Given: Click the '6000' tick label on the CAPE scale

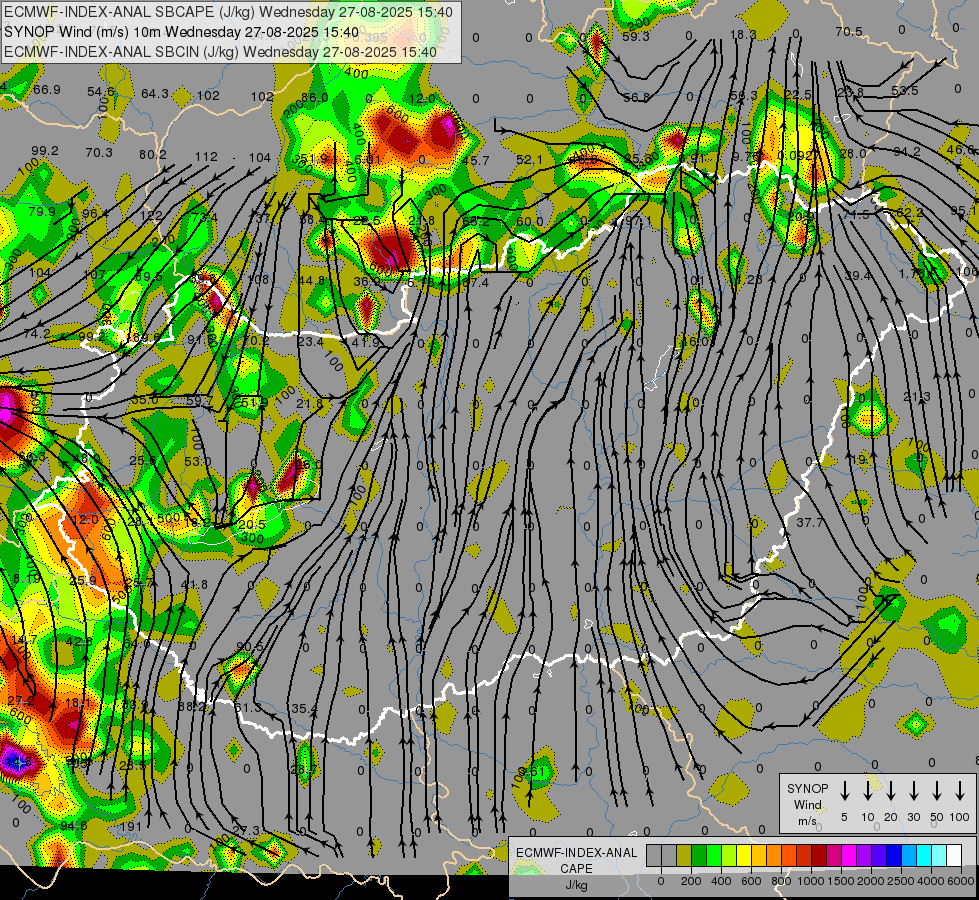Looking at the screenshot, I should click(961, 881).
